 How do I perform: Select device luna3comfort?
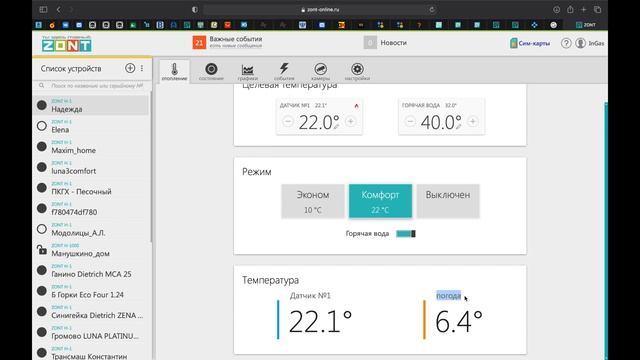click(91, 167)
